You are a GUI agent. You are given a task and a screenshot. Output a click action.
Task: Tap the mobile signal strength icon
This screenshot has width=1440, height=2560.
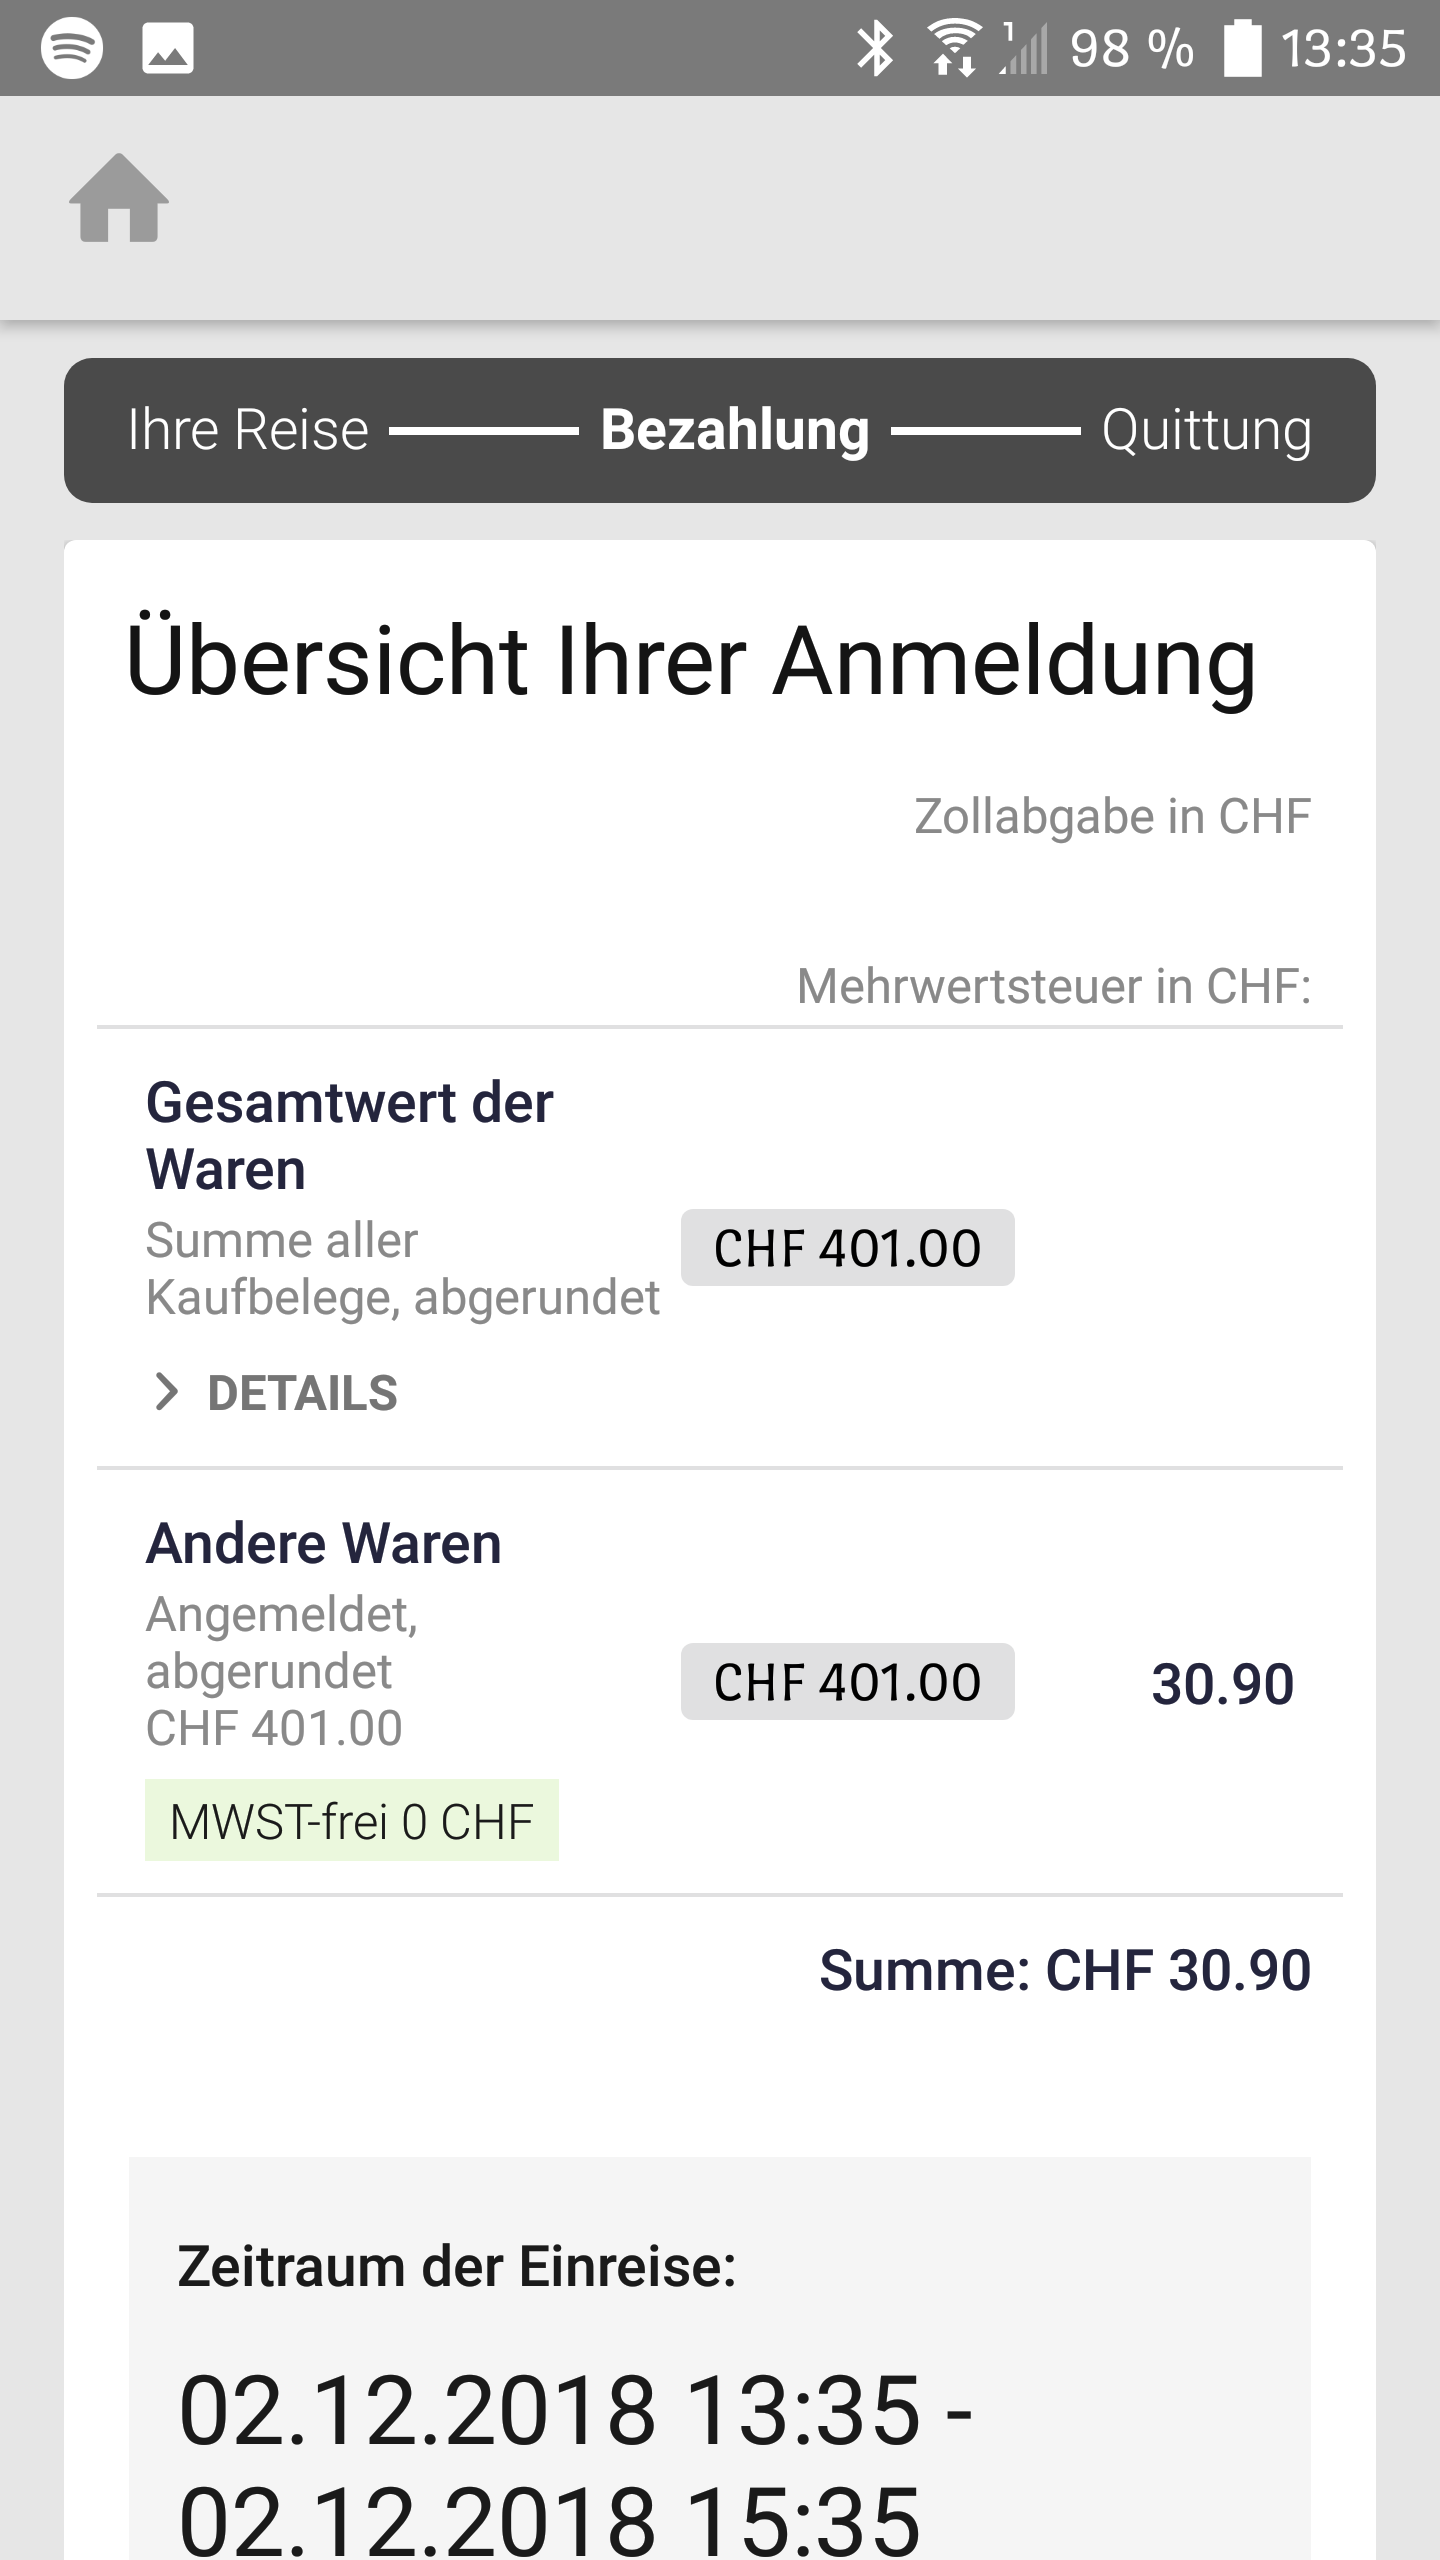[1024, 48]
